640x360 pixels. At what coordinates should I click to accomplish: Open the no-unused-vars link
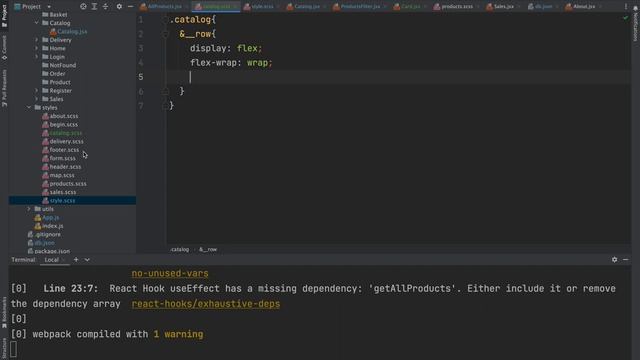170,273
